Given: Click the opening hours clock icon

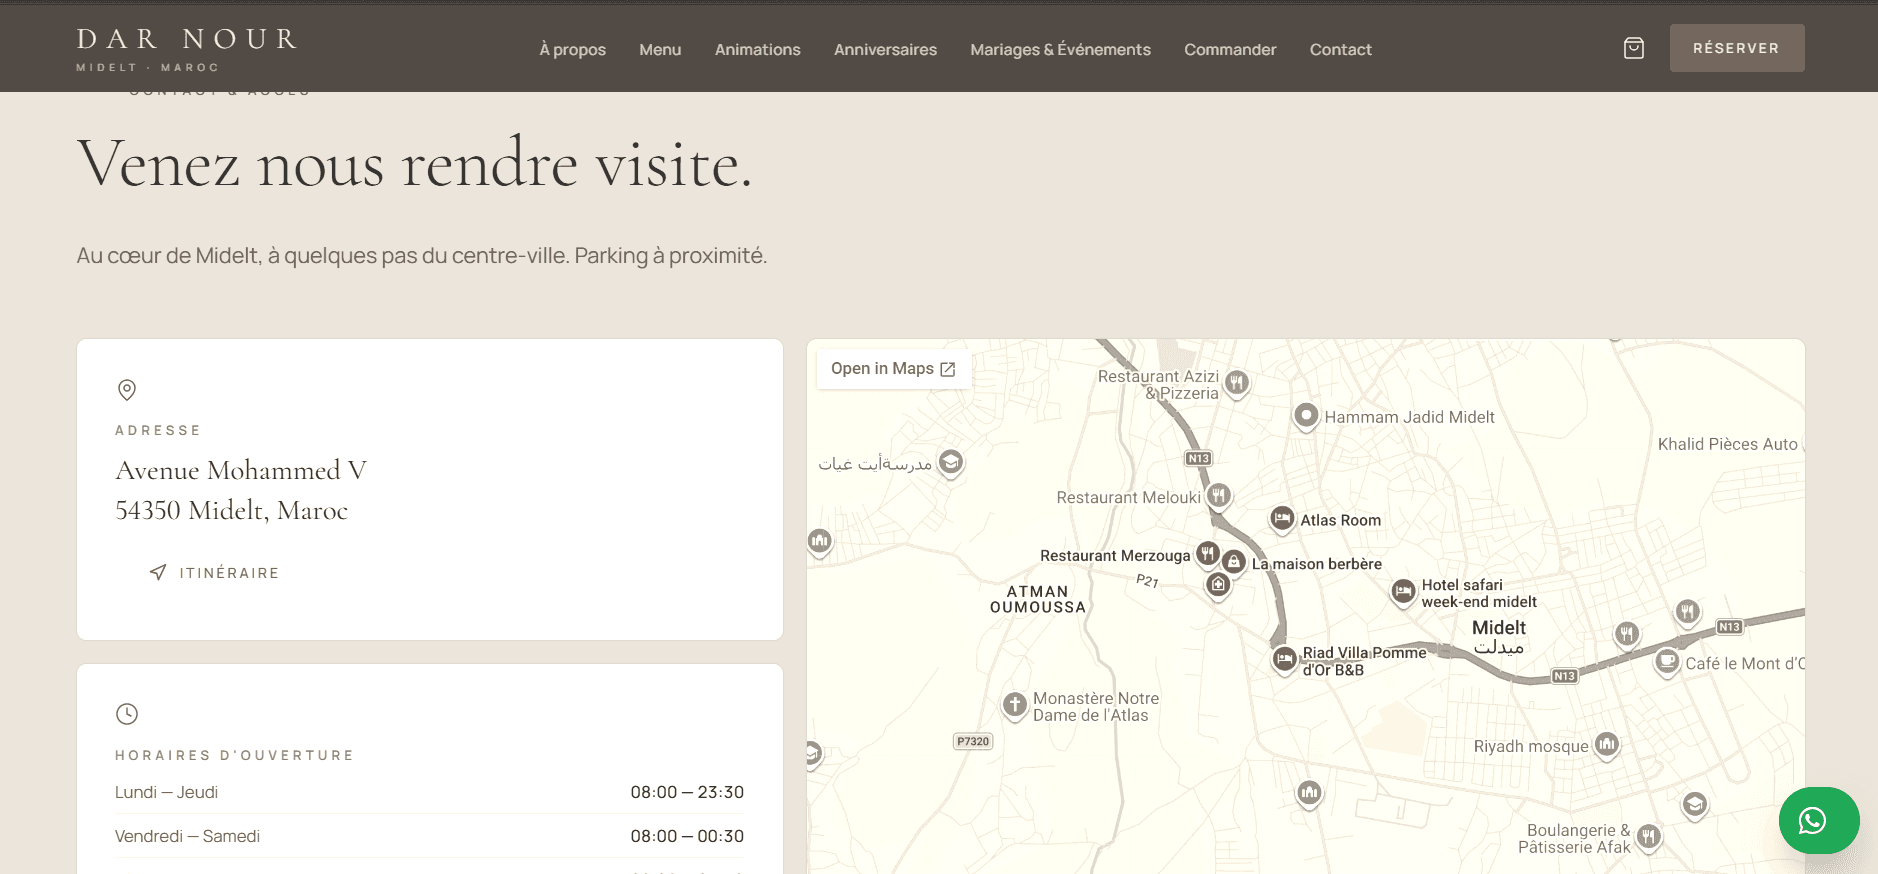Looking at the screenshot, I should pos(127,714).
